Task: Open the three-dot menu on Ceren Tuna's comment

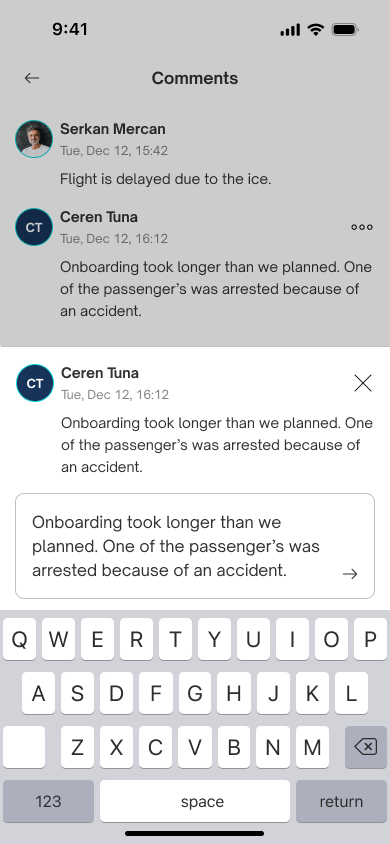Action: click(x=362, y=227)
